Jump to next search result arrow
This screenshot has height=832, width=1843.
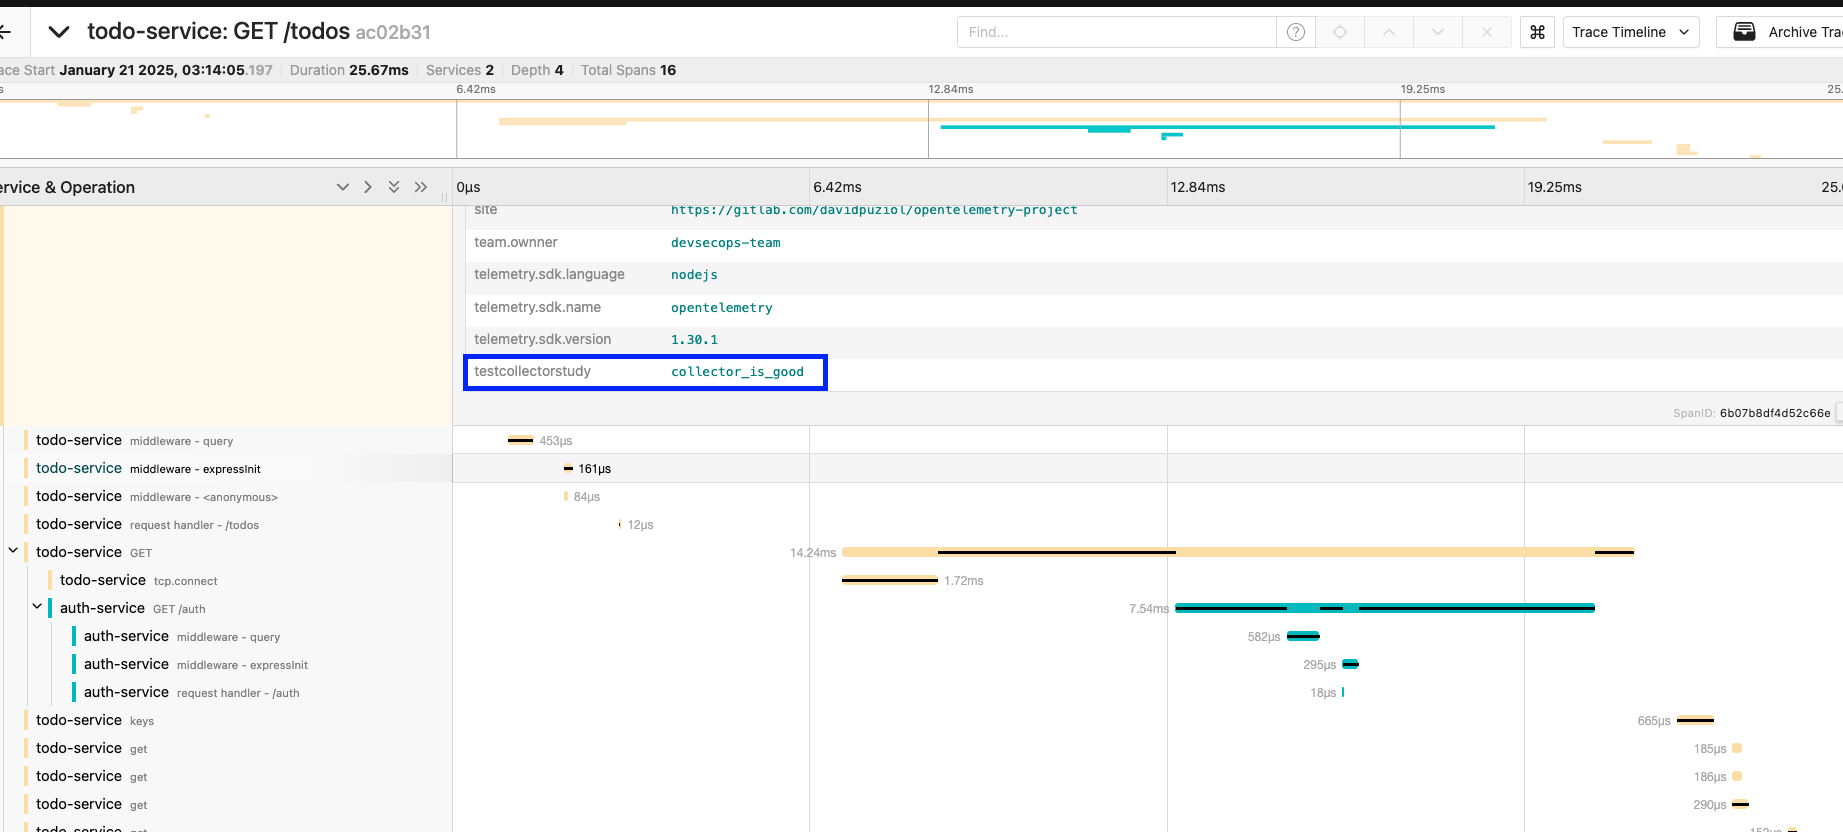click(x=1437, y=32)
